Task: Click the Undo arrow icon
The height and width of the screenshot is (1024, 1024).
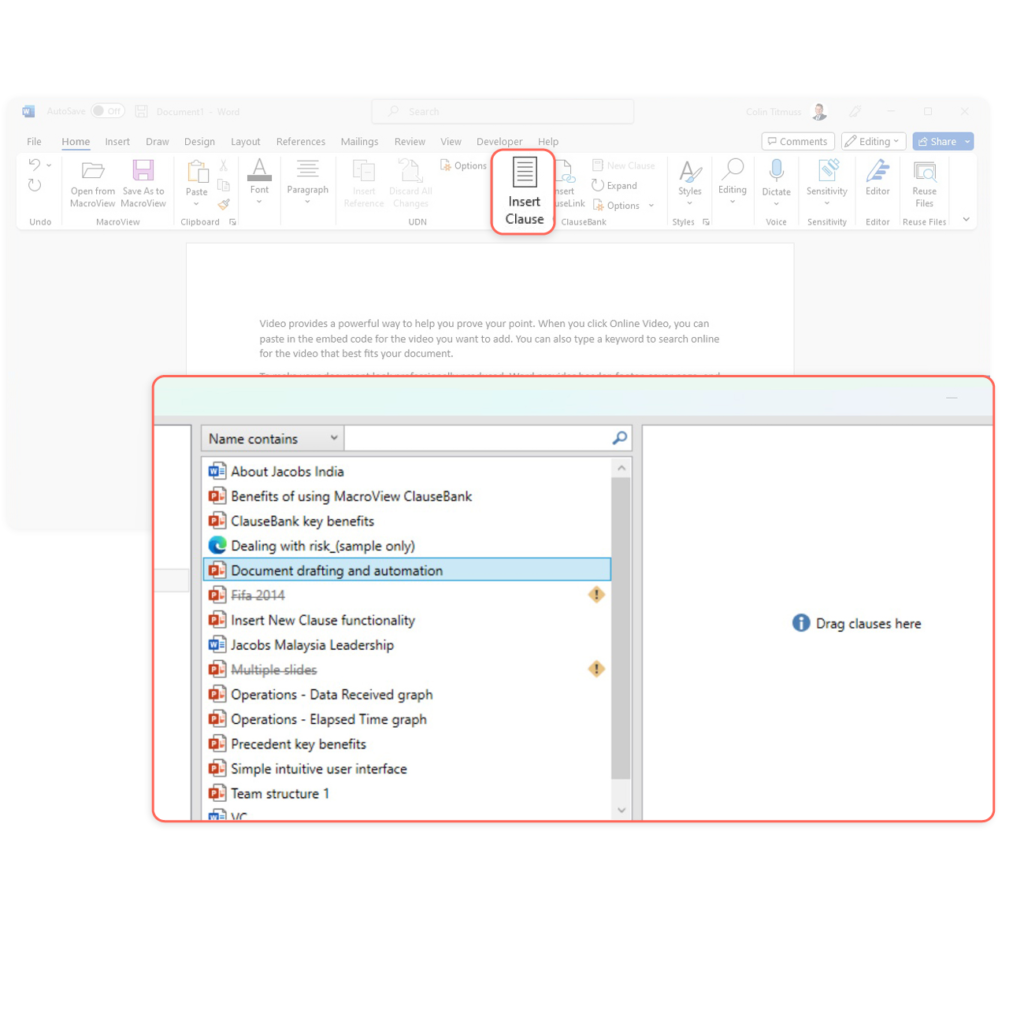Action: click(35, 165)
